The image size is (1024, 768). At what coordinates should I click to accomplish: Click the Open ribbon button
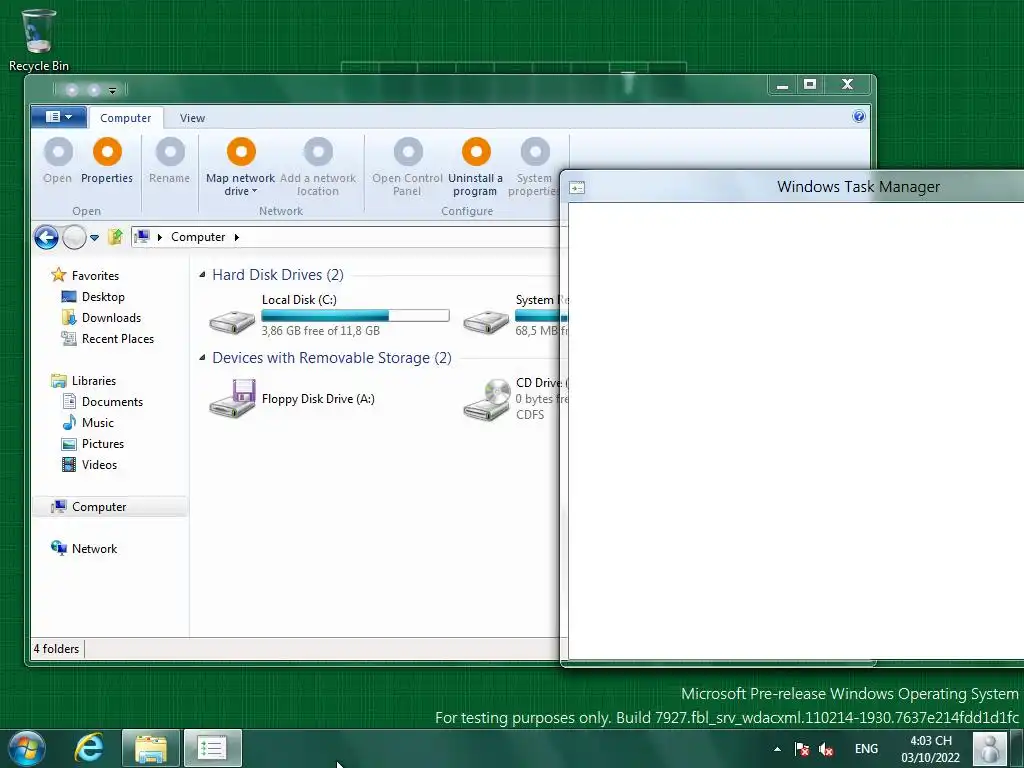click(x=57, y=161)
